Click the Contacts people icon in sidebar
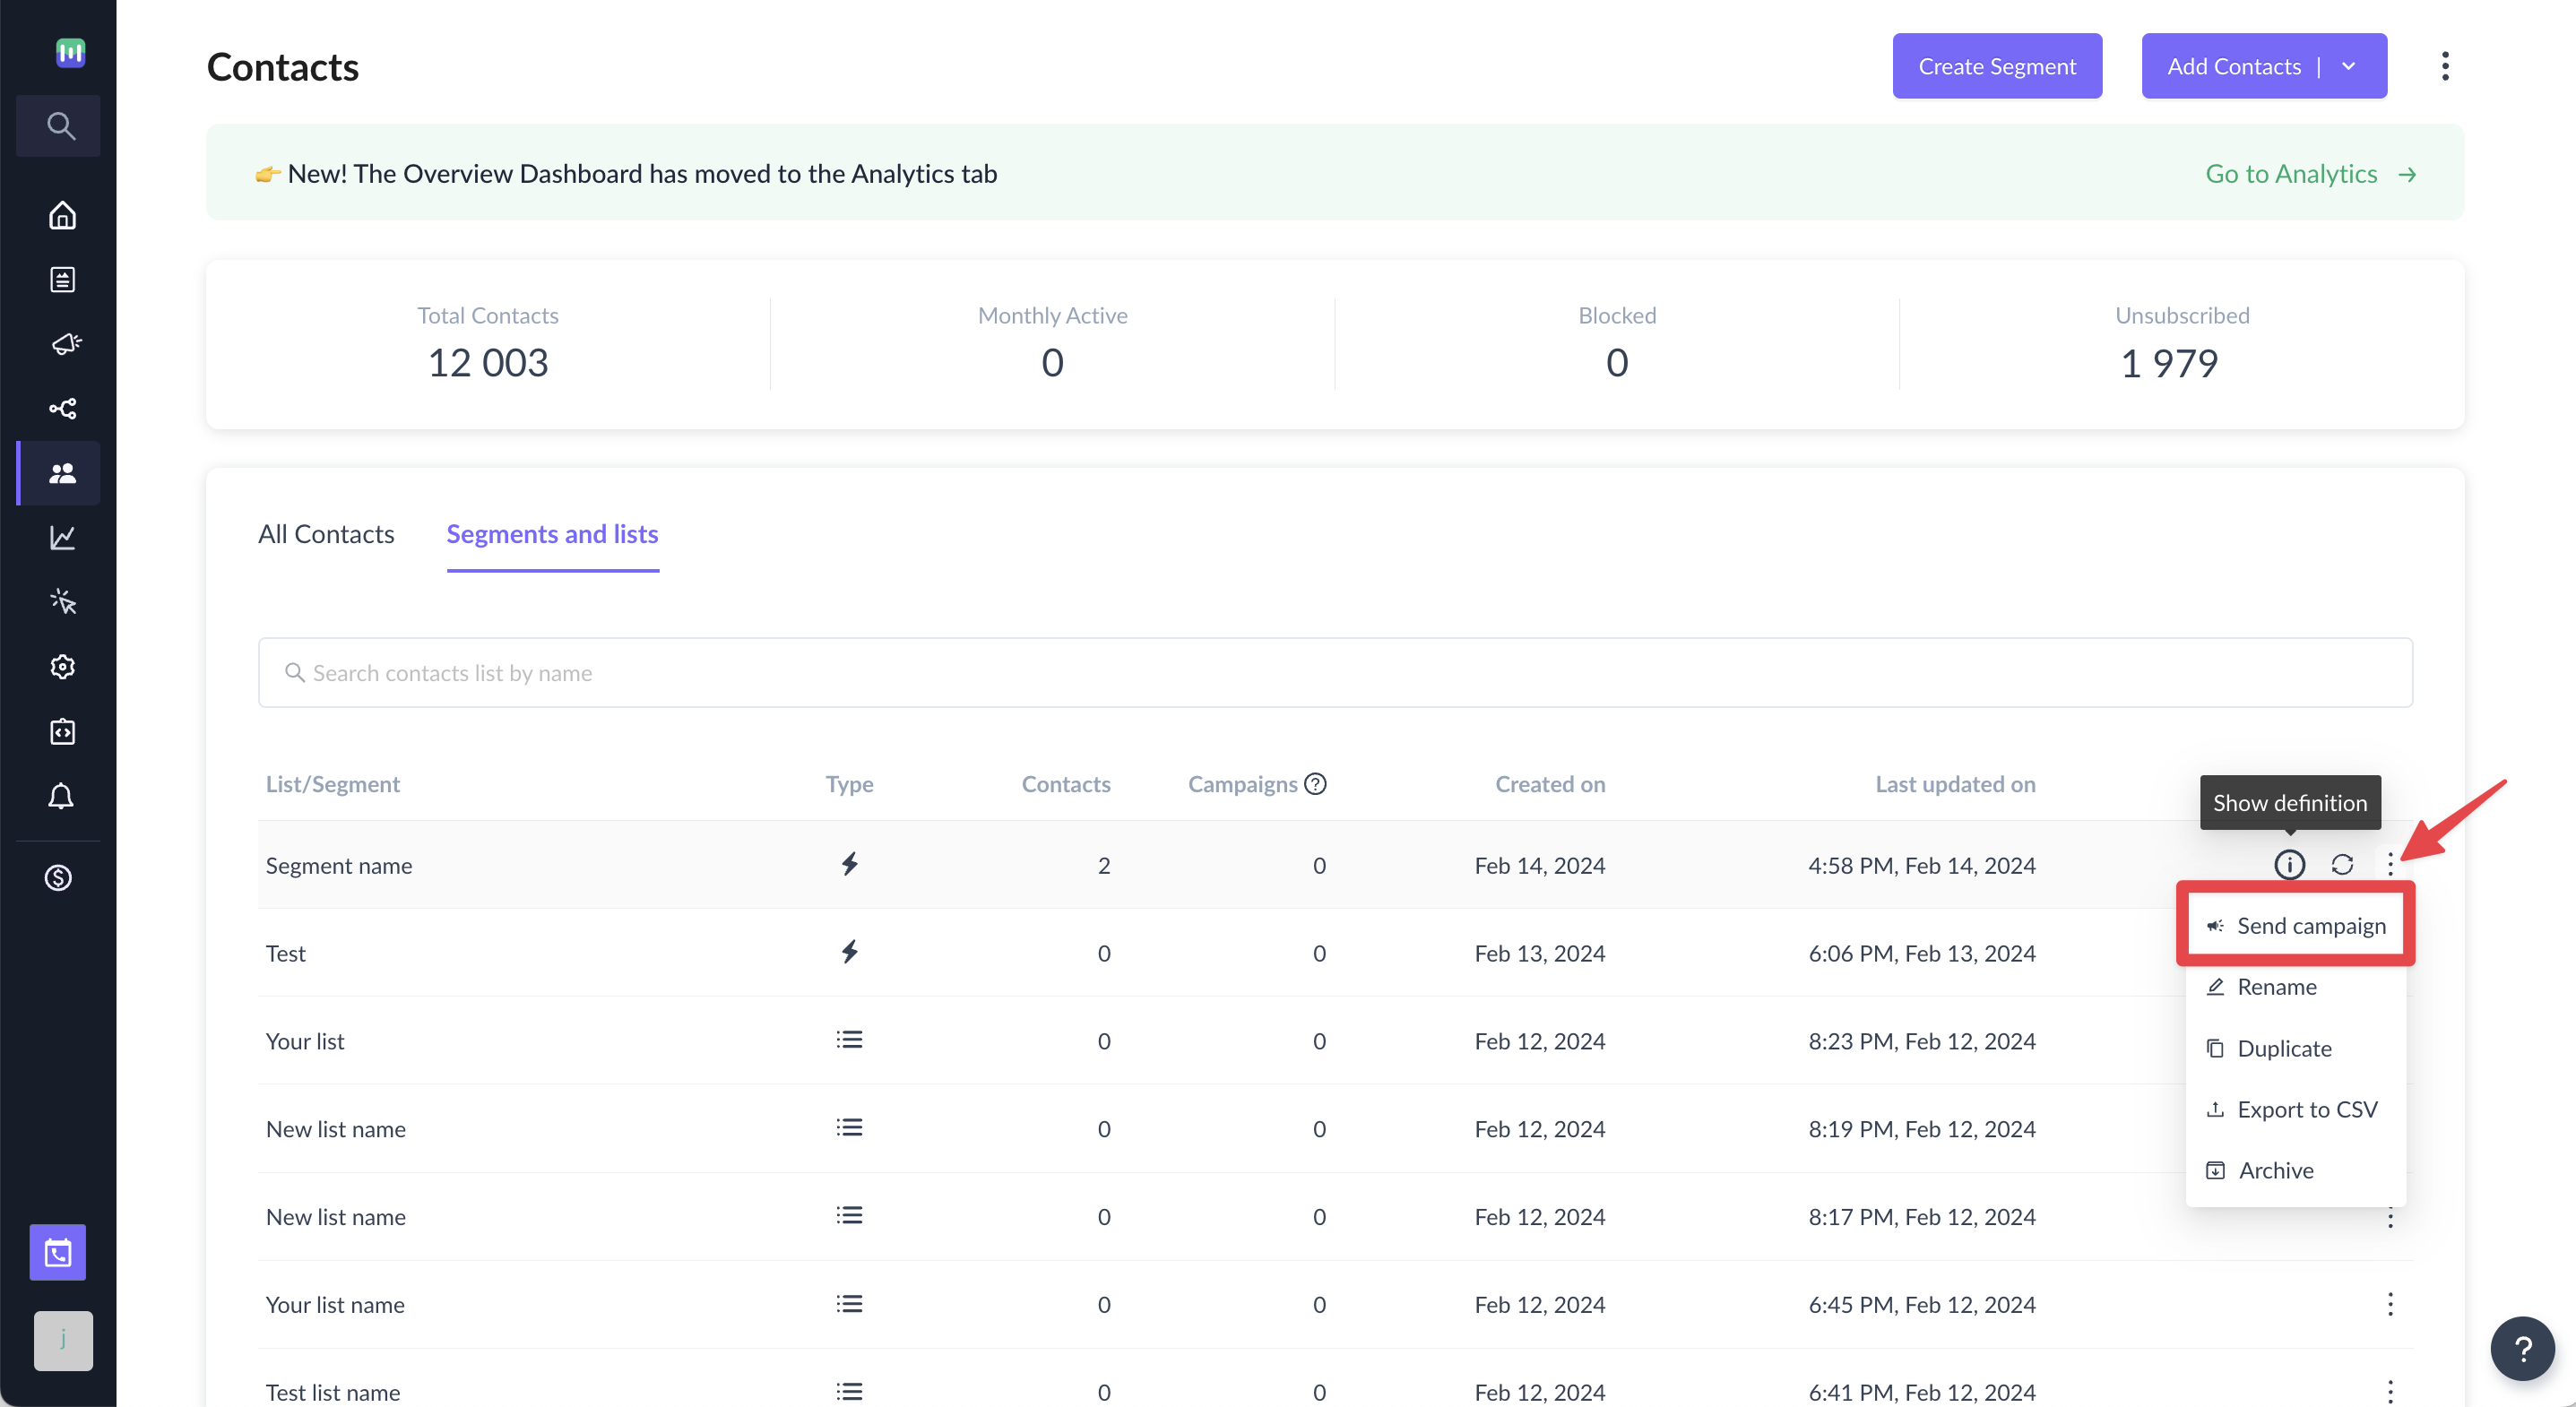Screen dimensions: 2576x1407 point(59,471)
